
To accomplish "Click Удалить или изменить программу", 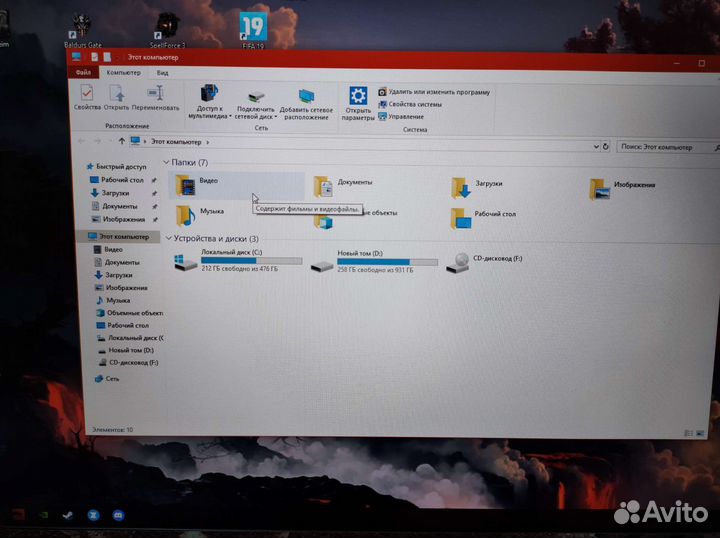I will pyautogui.click(x=438, y=92).
